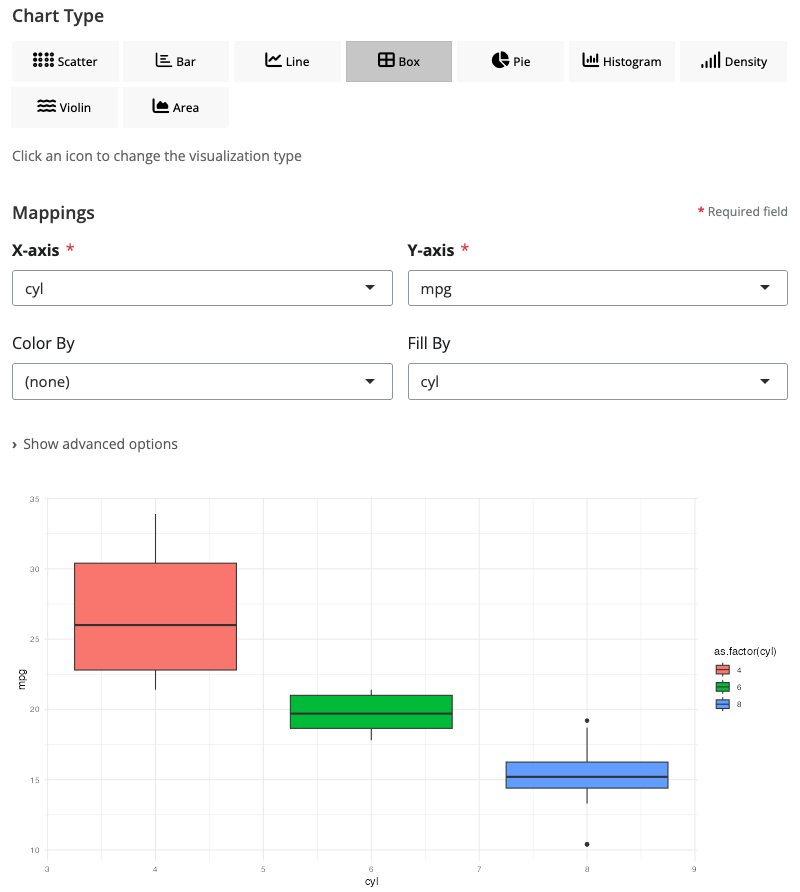This screenshot has height=892, width=800.
Task: Click the green legend swatch for 6
Action: pos(722,687)
